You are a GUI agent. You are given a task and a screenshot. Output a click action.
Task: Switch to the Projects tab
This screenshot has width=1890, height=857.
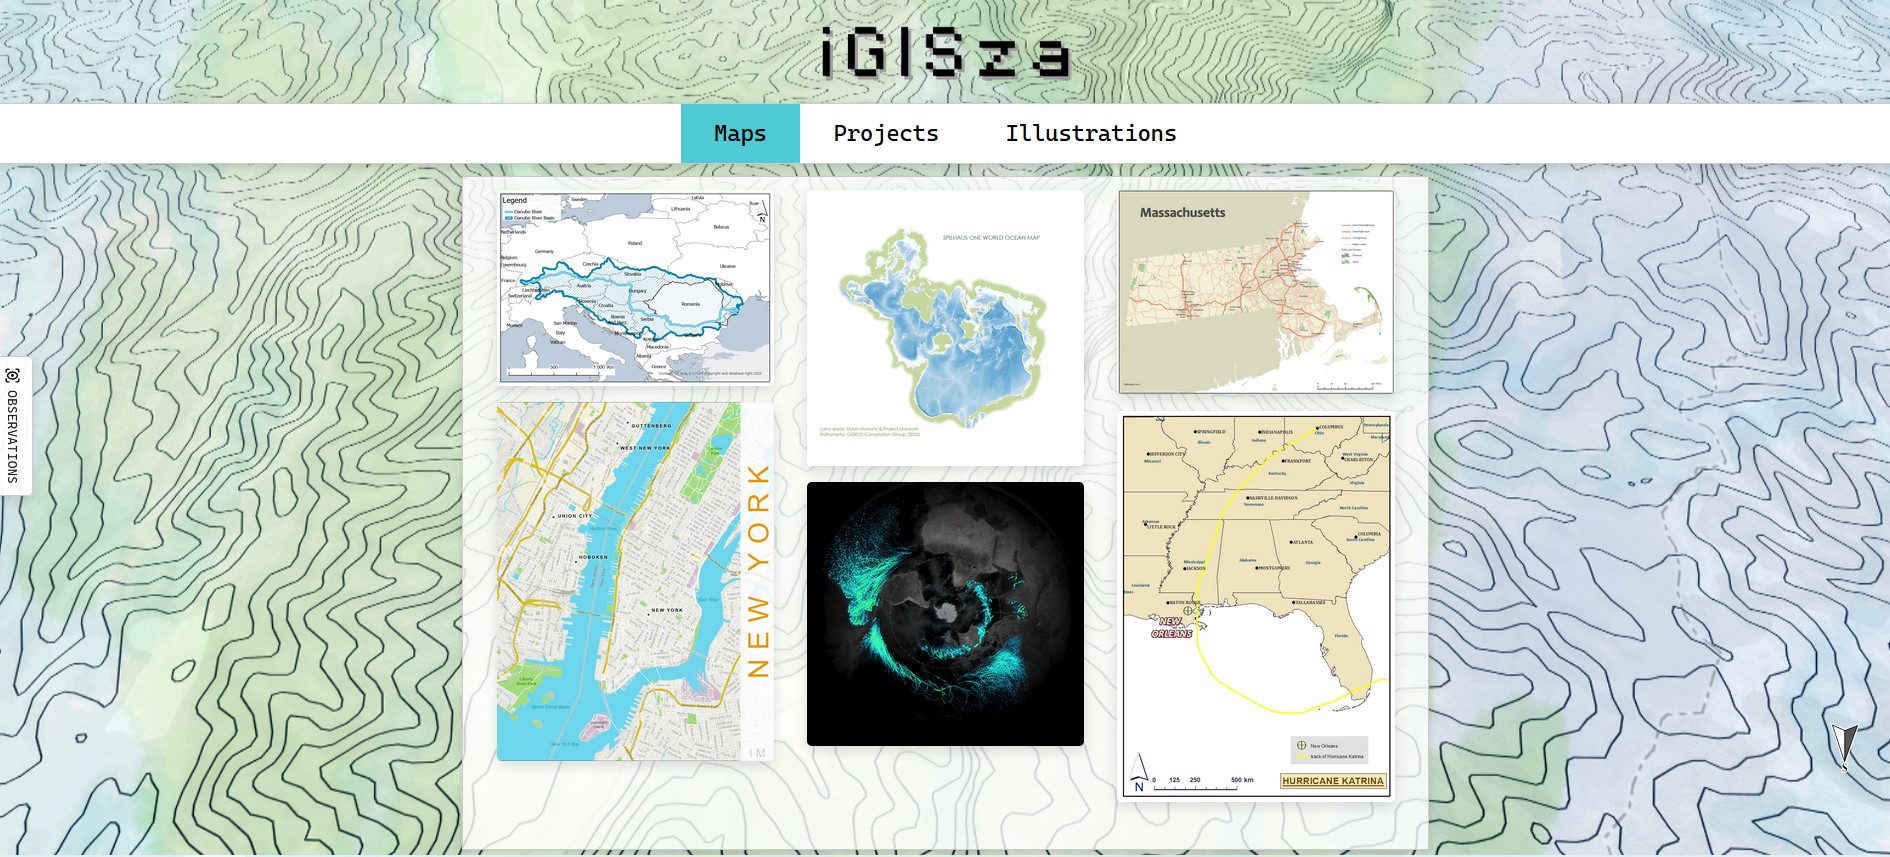click(x=886, y=133)
